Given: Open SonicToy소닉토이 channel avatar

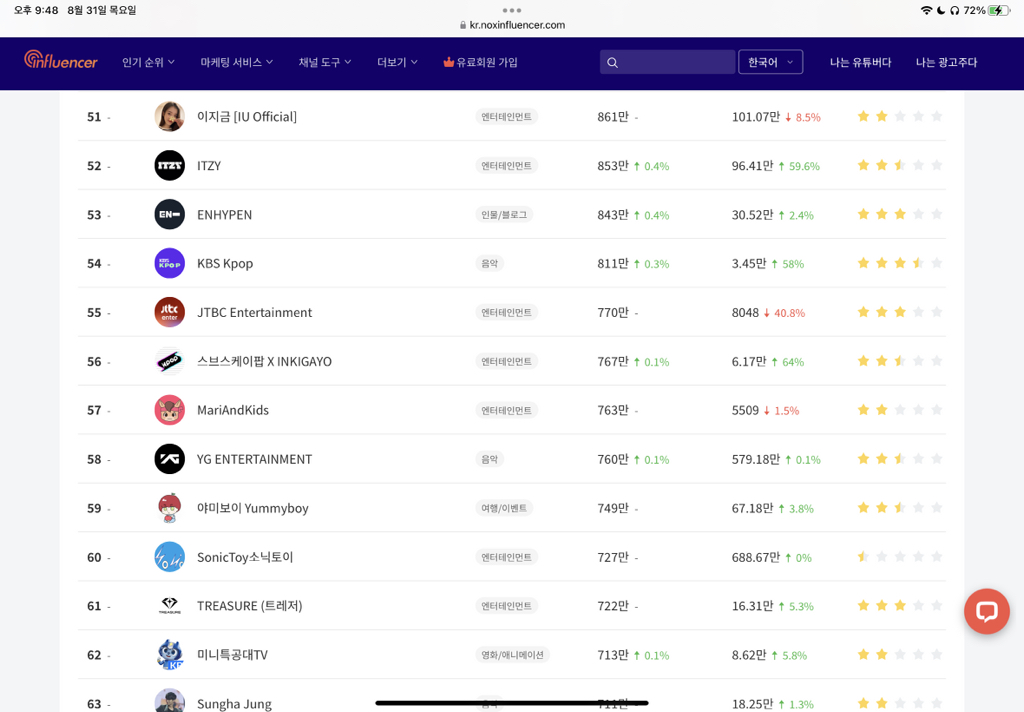Looking at the screenshot, I should tap(169, 557).
